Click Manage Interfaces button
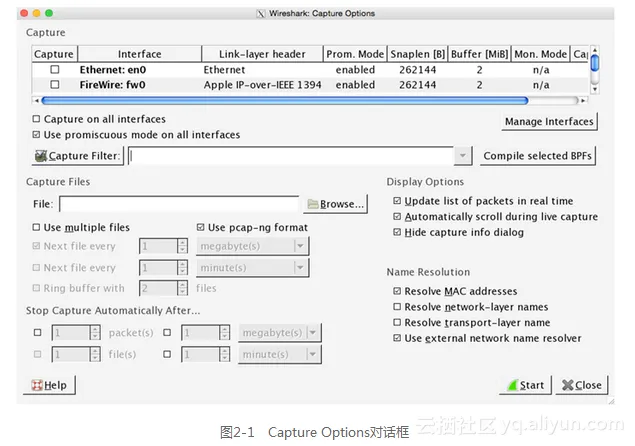The height and width of the screenshot is (446, 635). (549, 122)
